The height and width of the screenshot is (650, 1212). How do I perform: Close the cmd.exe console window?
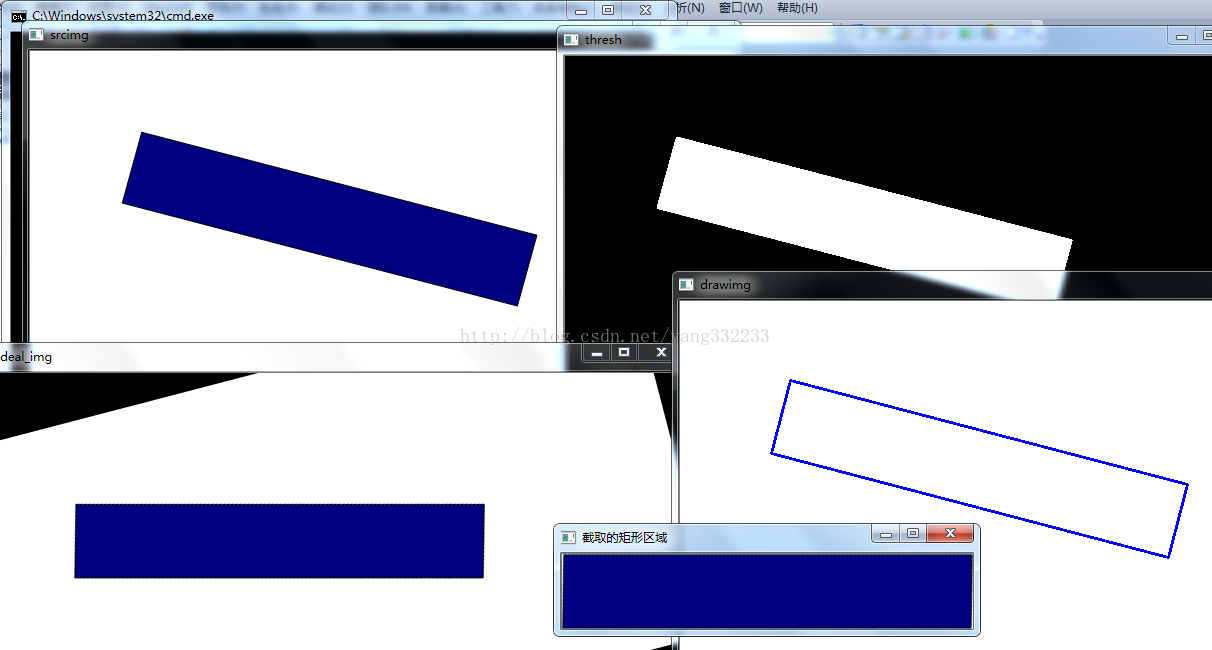pyautogui.click(x=645, y=10)
